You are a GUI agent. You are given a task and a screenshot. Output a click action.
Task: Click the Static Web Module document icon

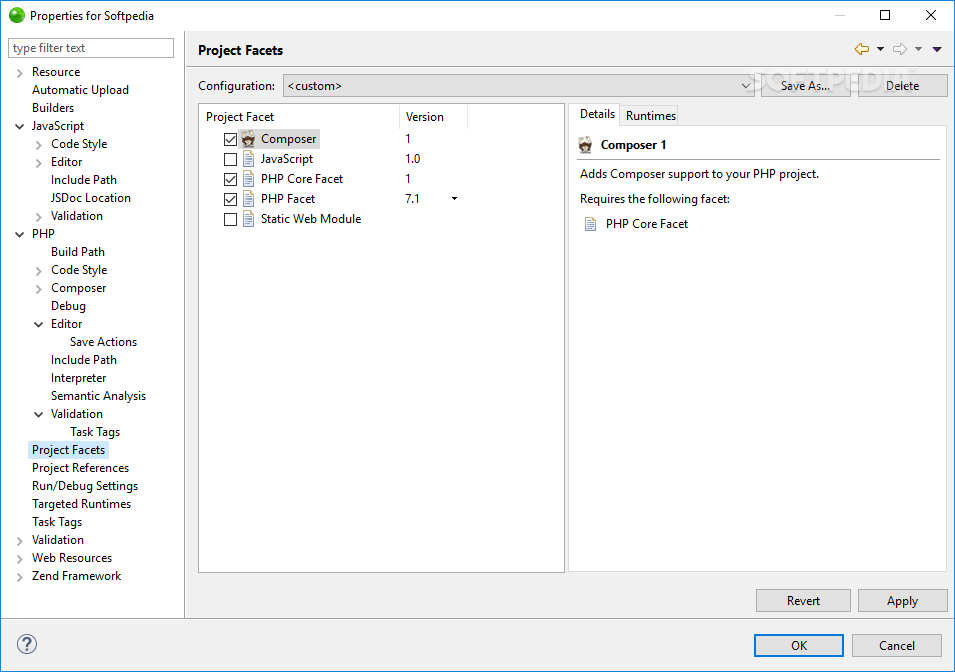click(x=248, y=219)
